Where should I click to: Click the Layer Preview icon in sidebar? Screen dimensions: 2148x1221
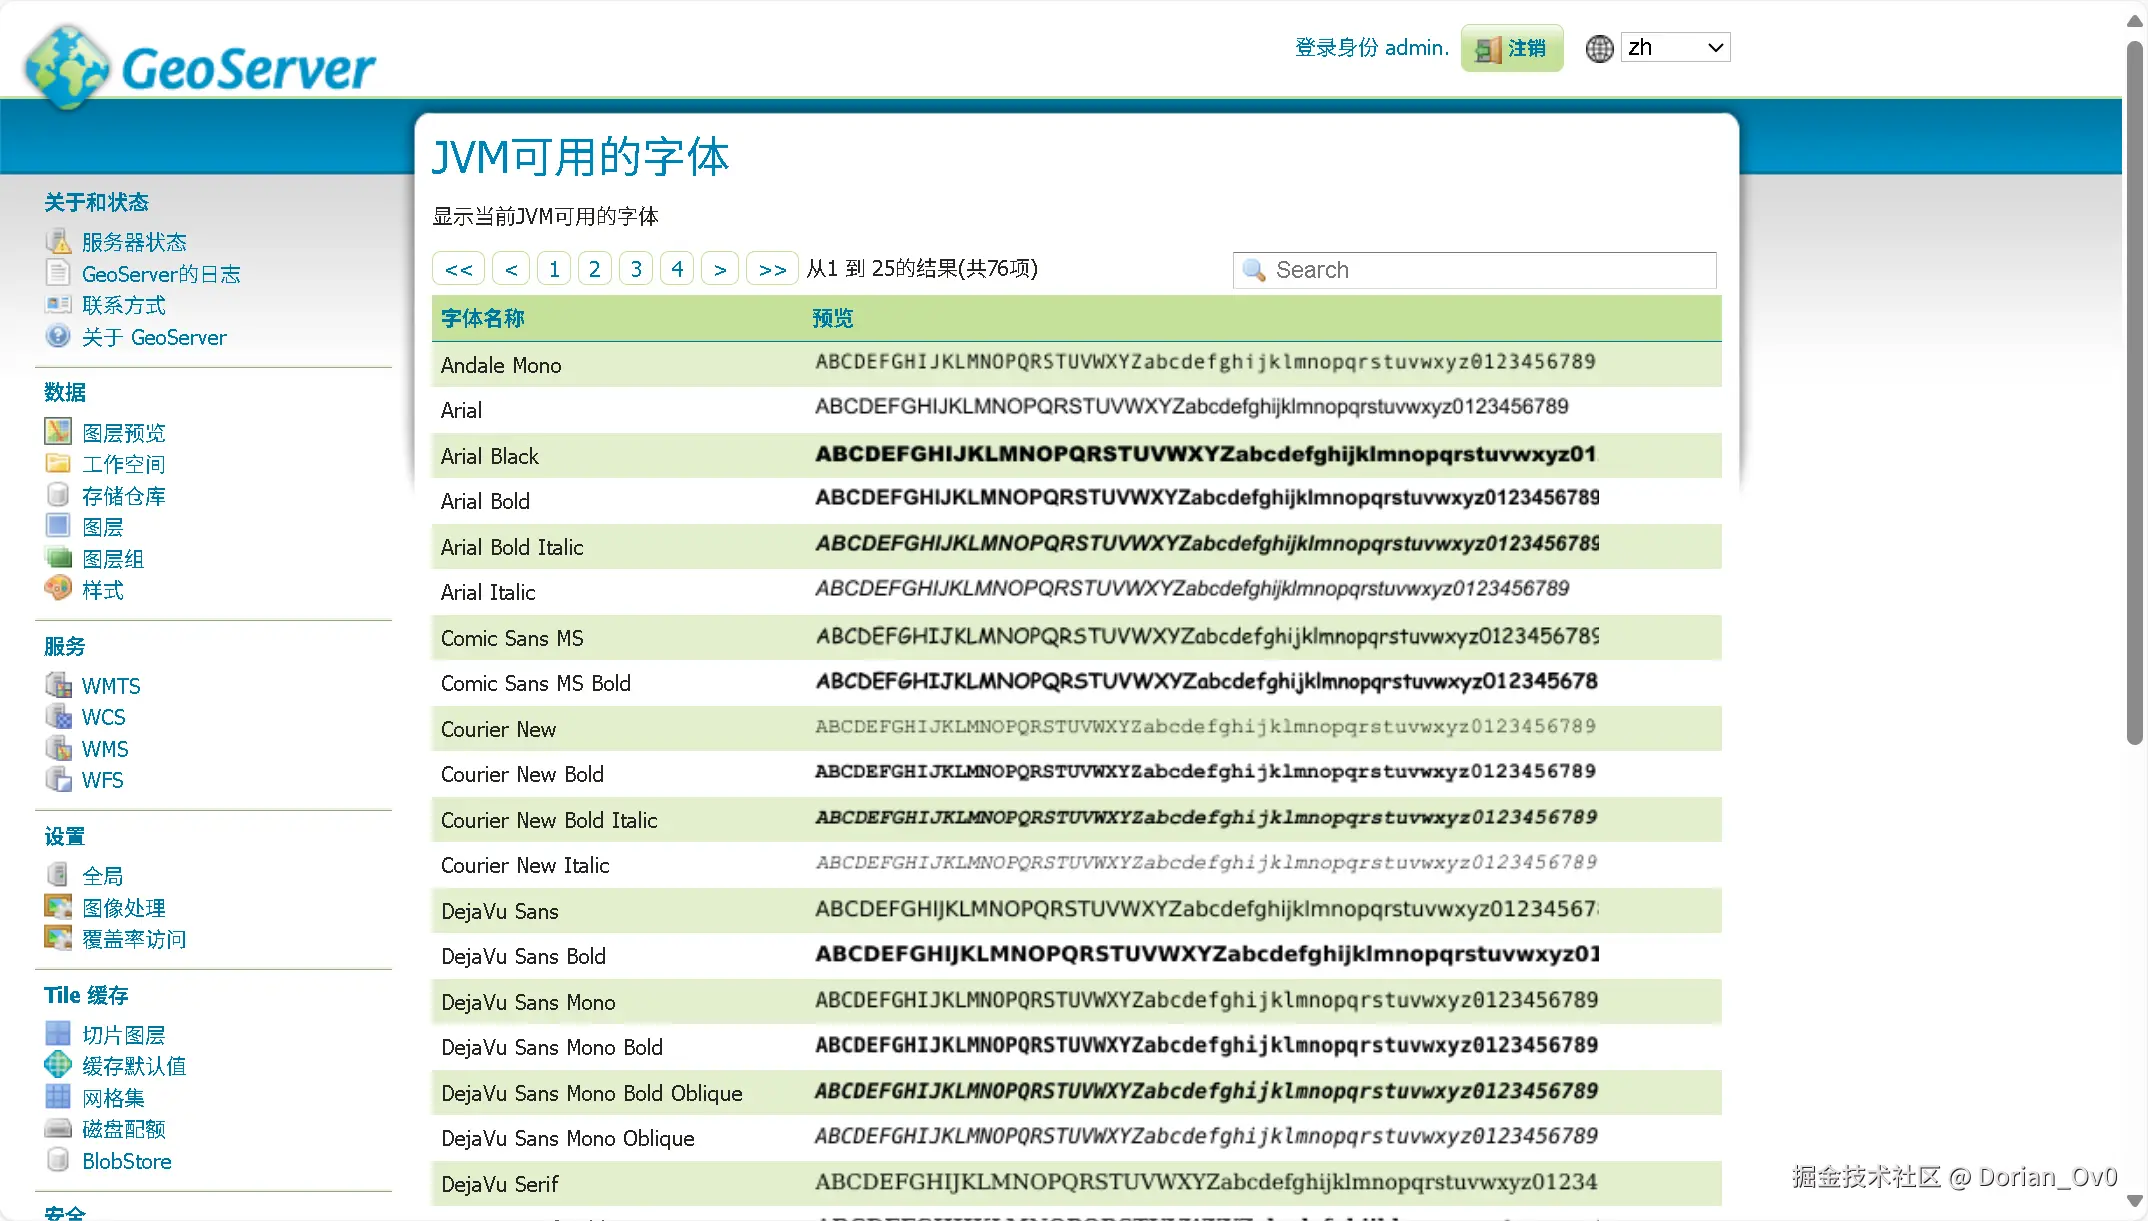pos(58,432)
